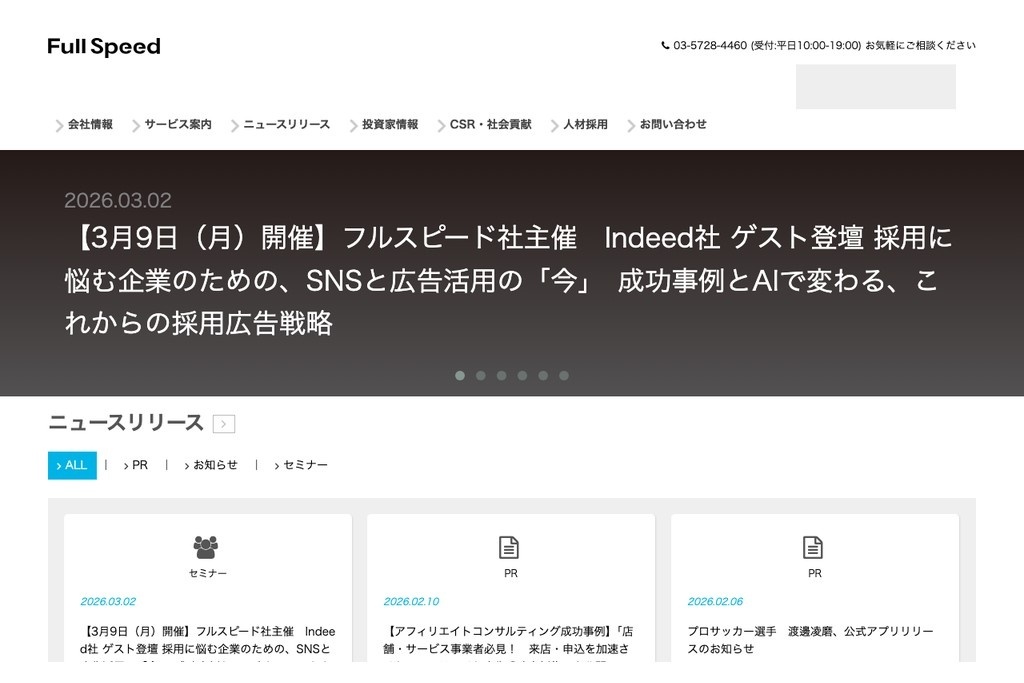
Task: Switch to the セミナー filter tab
Action: 303,465
